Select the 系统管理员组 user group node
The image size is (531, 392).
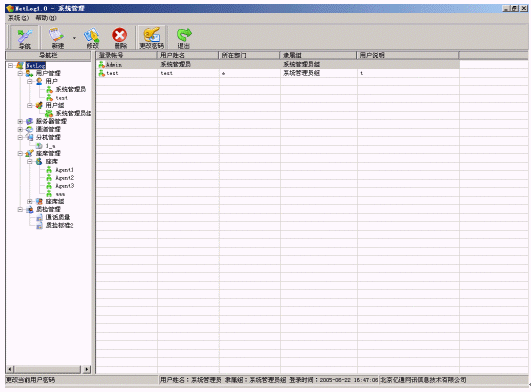[x=73, y=113]
